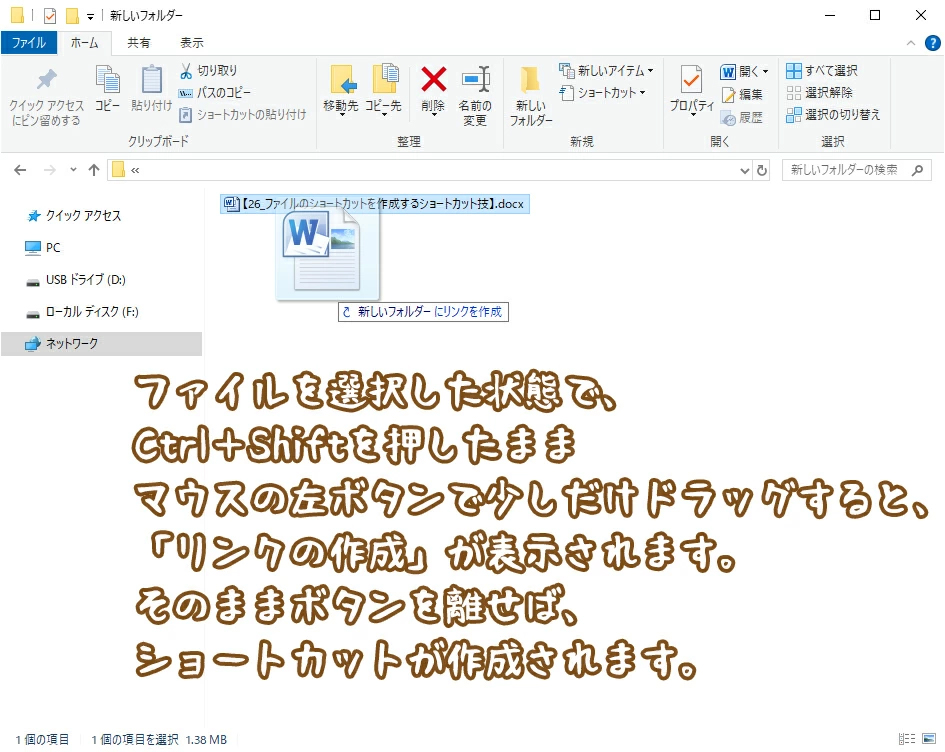This screenshot has width=945, height=752.
Task: Click the folder icon in title bar
Action: pos(17,15)
